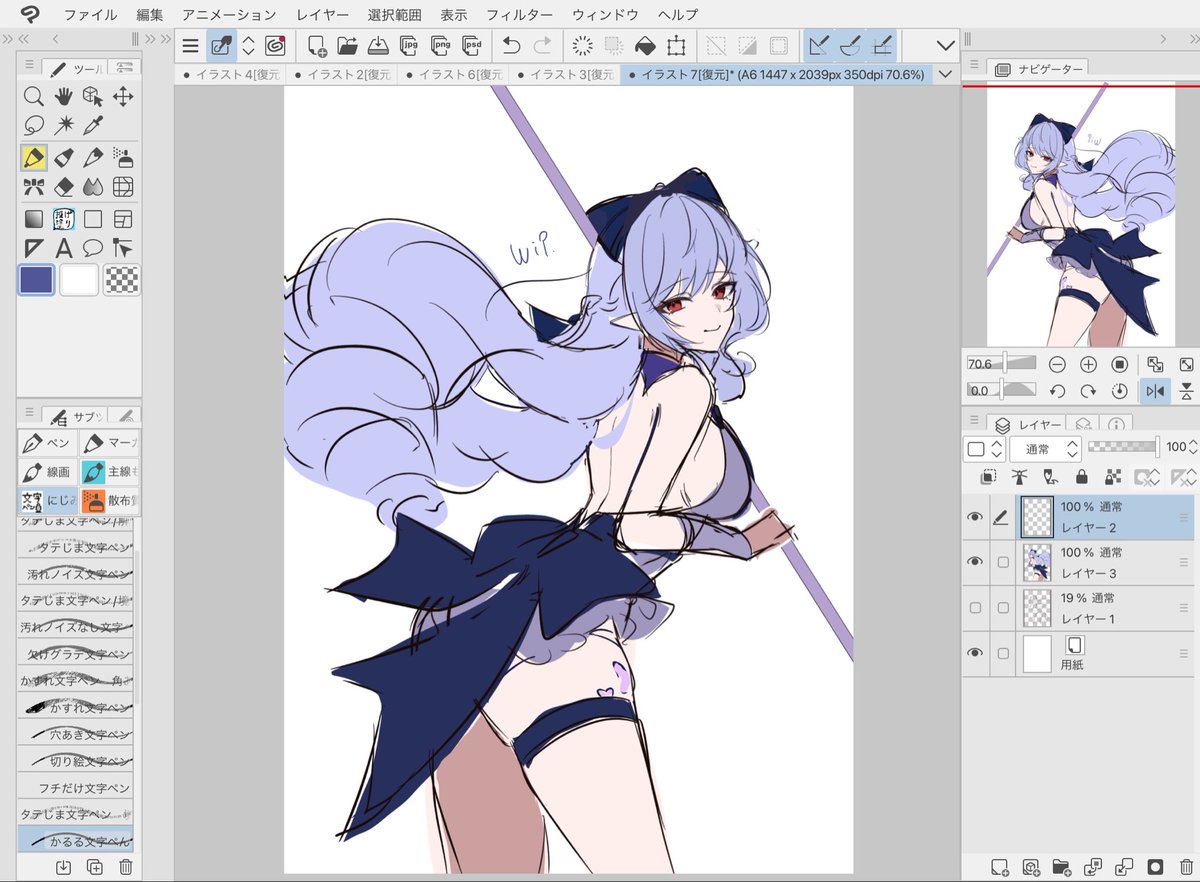This screenshot has width=1200, height=882.
Task: Export as PNG from command bar
Action: pyautogui.click(x=439, y=46)
